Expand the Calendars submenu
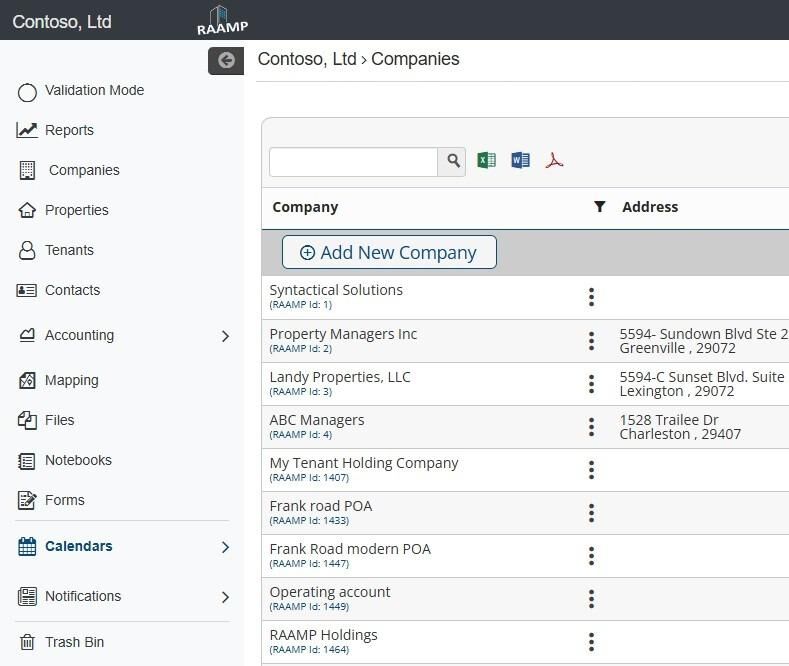This screenshot has width=789, height=666. [x=225, y=547]
